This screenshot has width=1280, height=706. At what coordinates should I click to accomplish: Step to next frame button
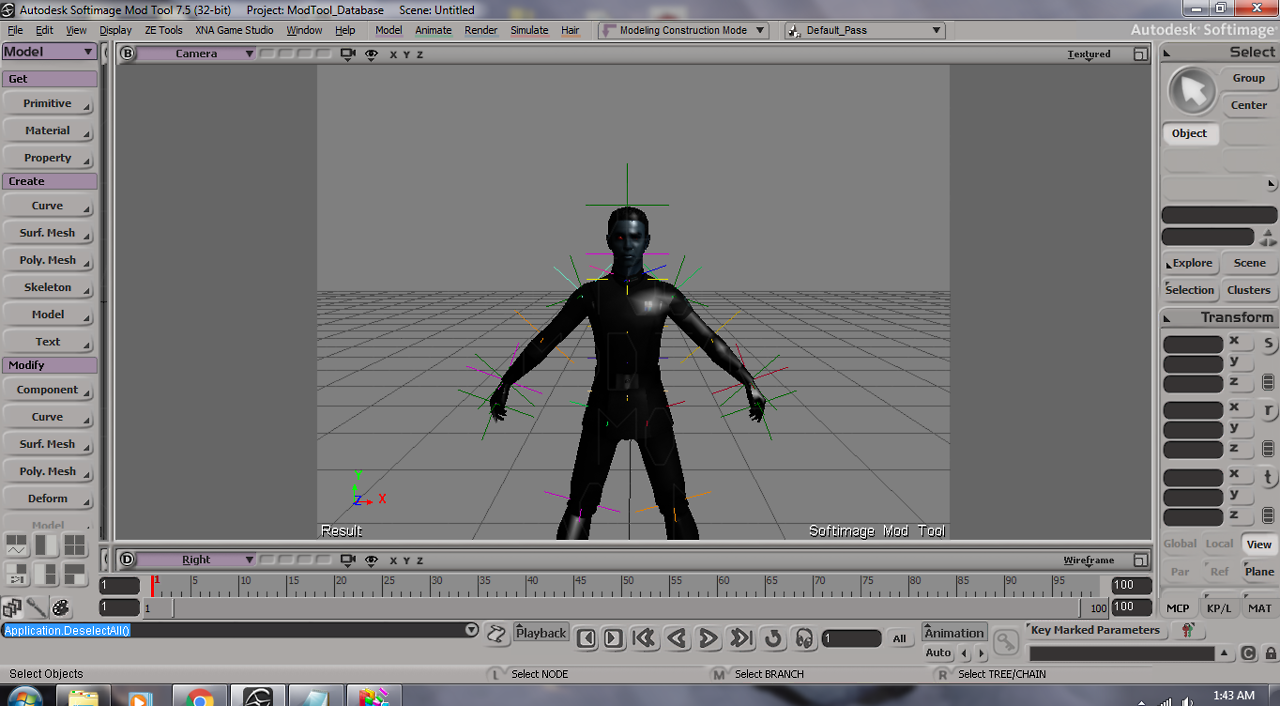click(x=614, y=638)
